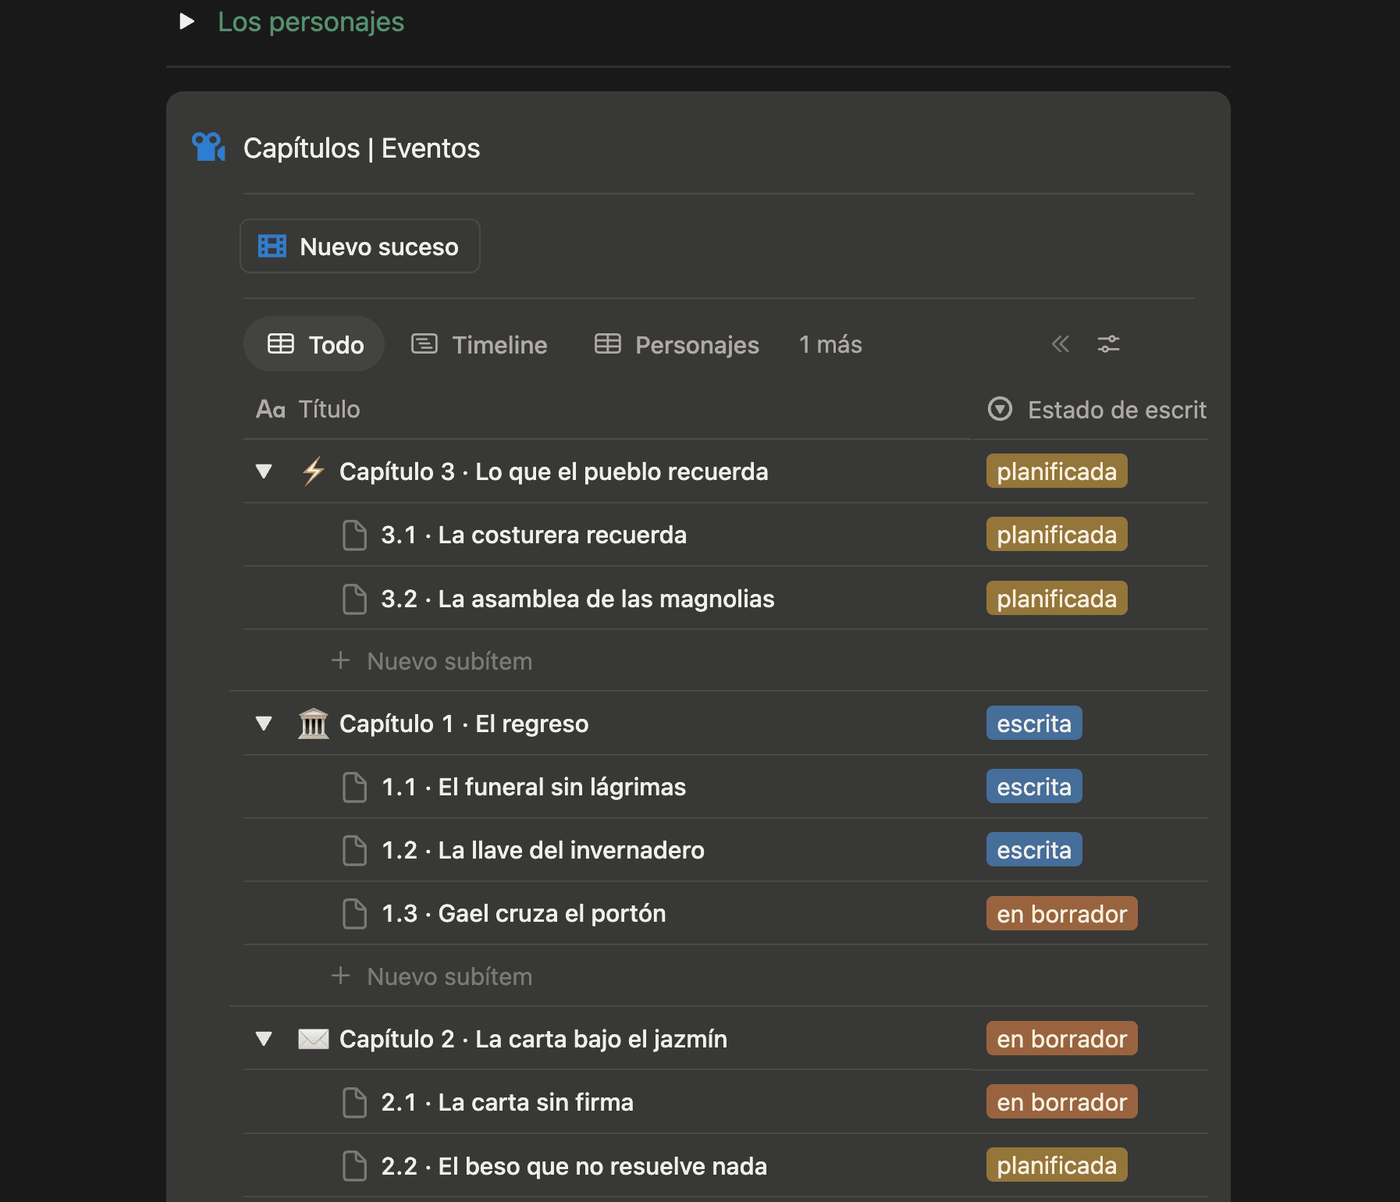Click the plus icon under Capítulo 3 subitems

341,660
